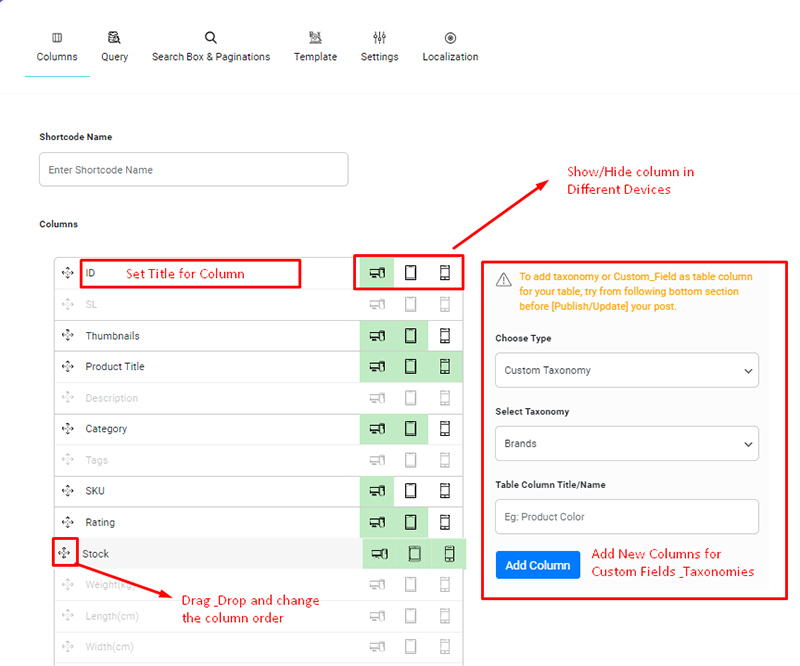
Task: Toggle mobile visibility for Stock column
Action: 449,553
